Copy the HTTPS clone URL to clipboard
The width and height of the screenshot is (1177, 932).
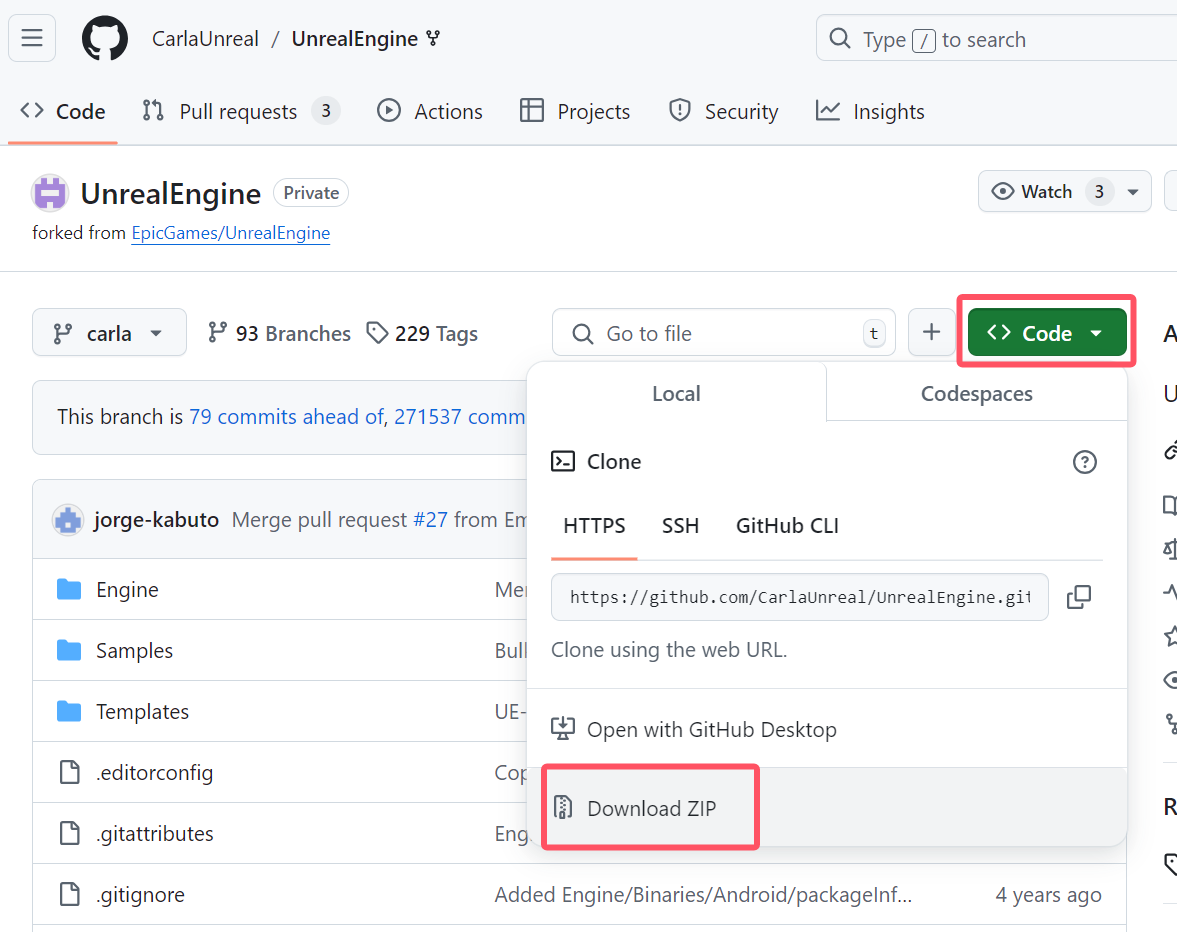tap(1078, 597)
